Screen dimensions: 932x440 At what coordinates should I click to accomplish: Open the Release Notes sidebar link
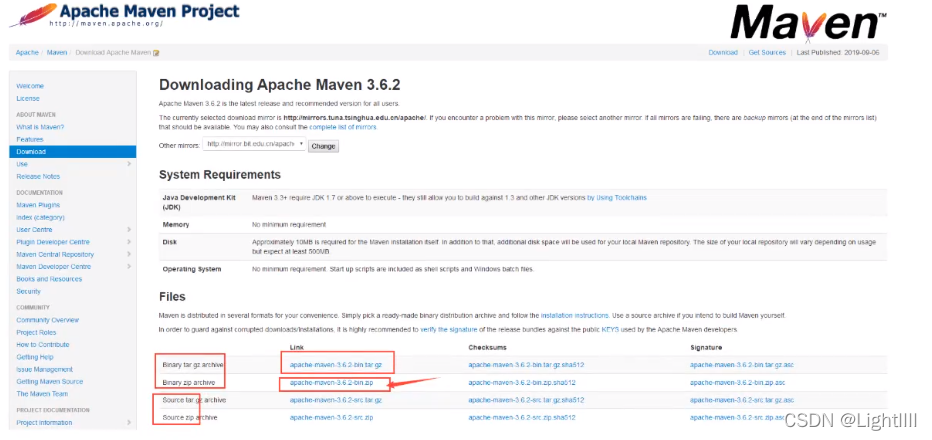38,177
